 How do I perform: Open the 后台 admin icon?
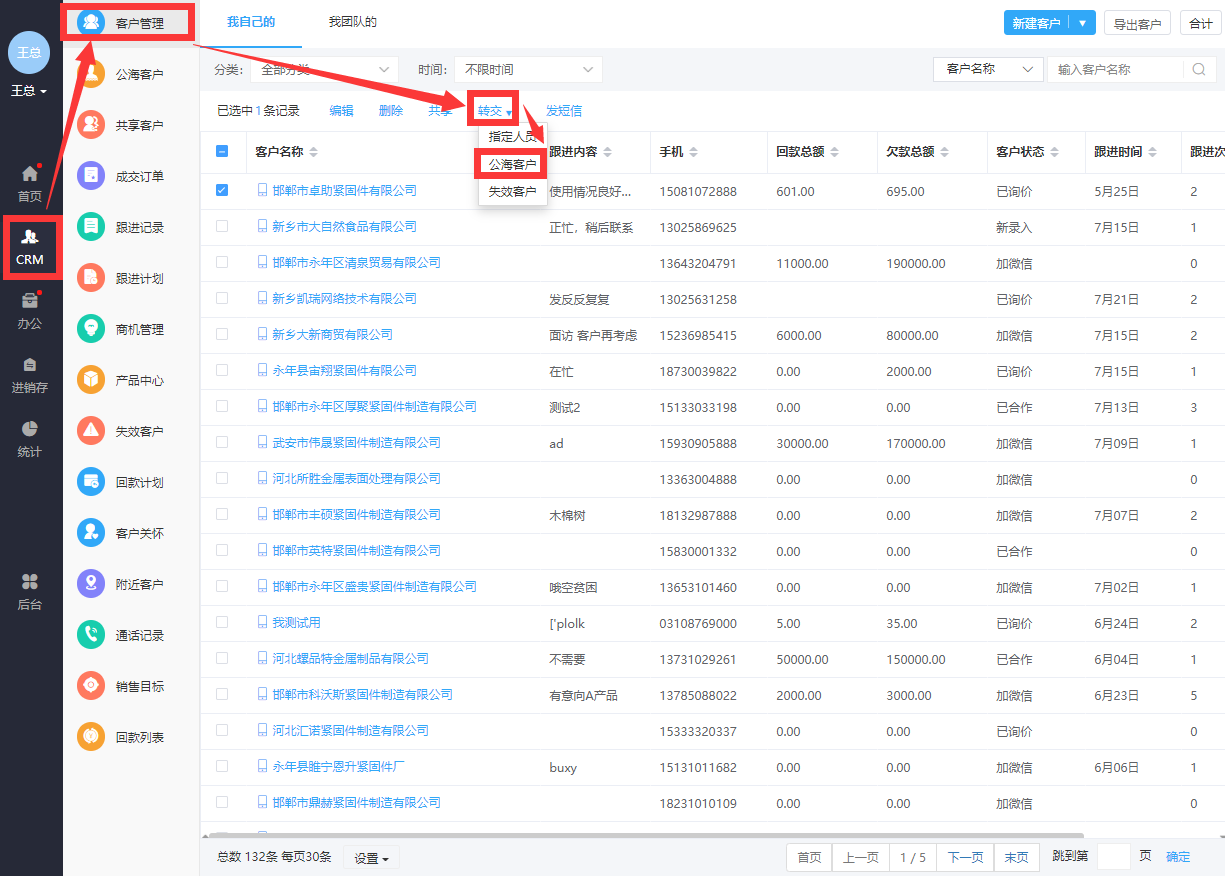pyautogui.click(x=30, y=582)
